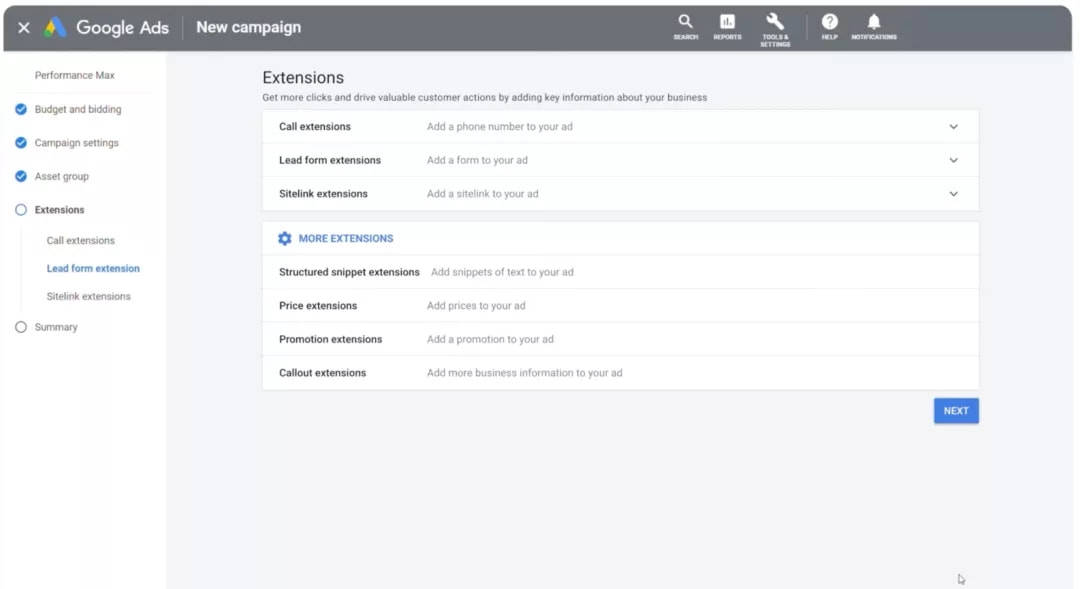Open the MORE EXTENSIONS link

pyautogui.click(x=346, y=239)
